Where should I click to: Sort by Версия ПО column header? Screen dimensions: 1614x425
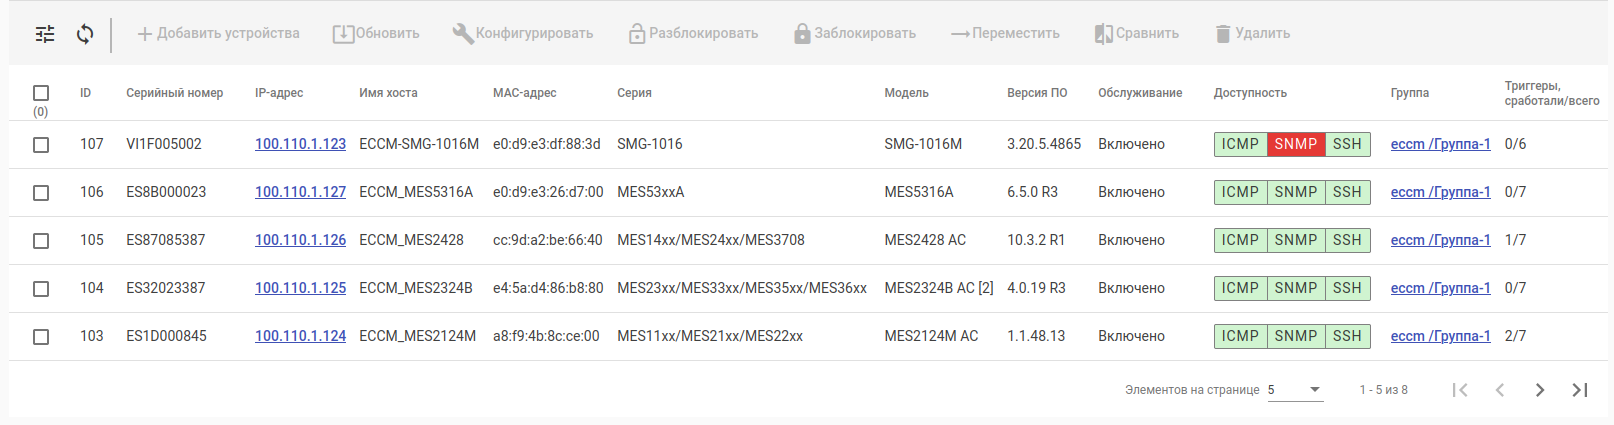(x=1036, y=93)
